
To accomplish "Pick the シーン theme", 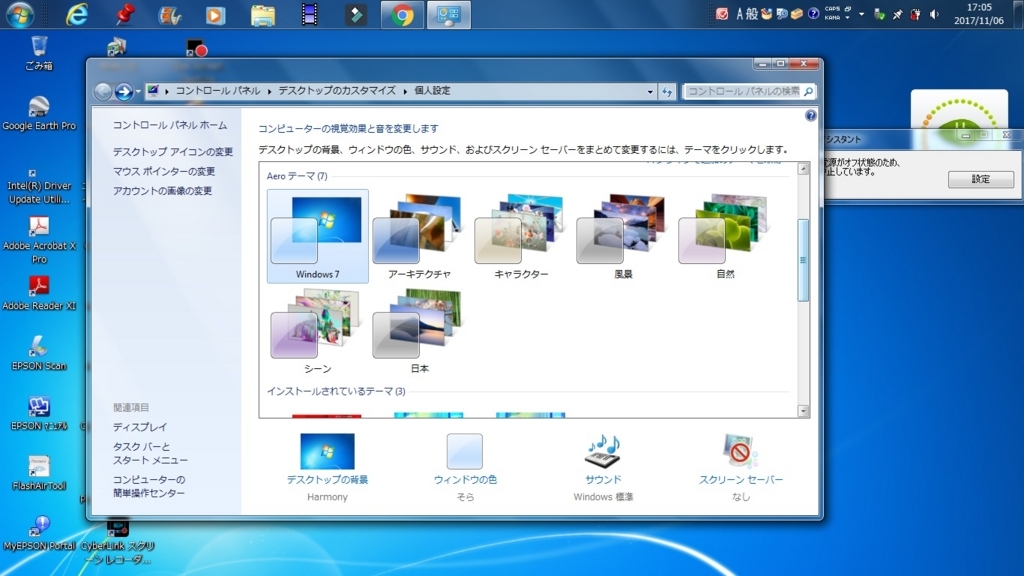I will click(317, 331).
